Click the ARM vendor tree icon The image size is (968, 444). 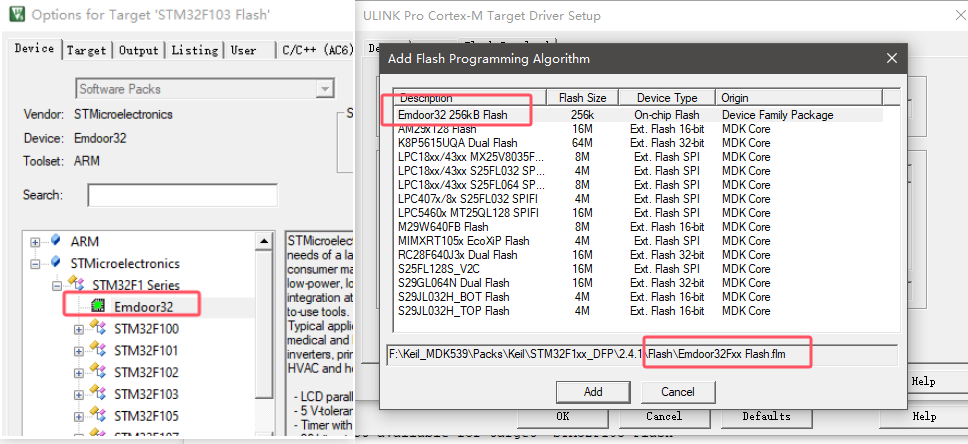tap(56, 242)
